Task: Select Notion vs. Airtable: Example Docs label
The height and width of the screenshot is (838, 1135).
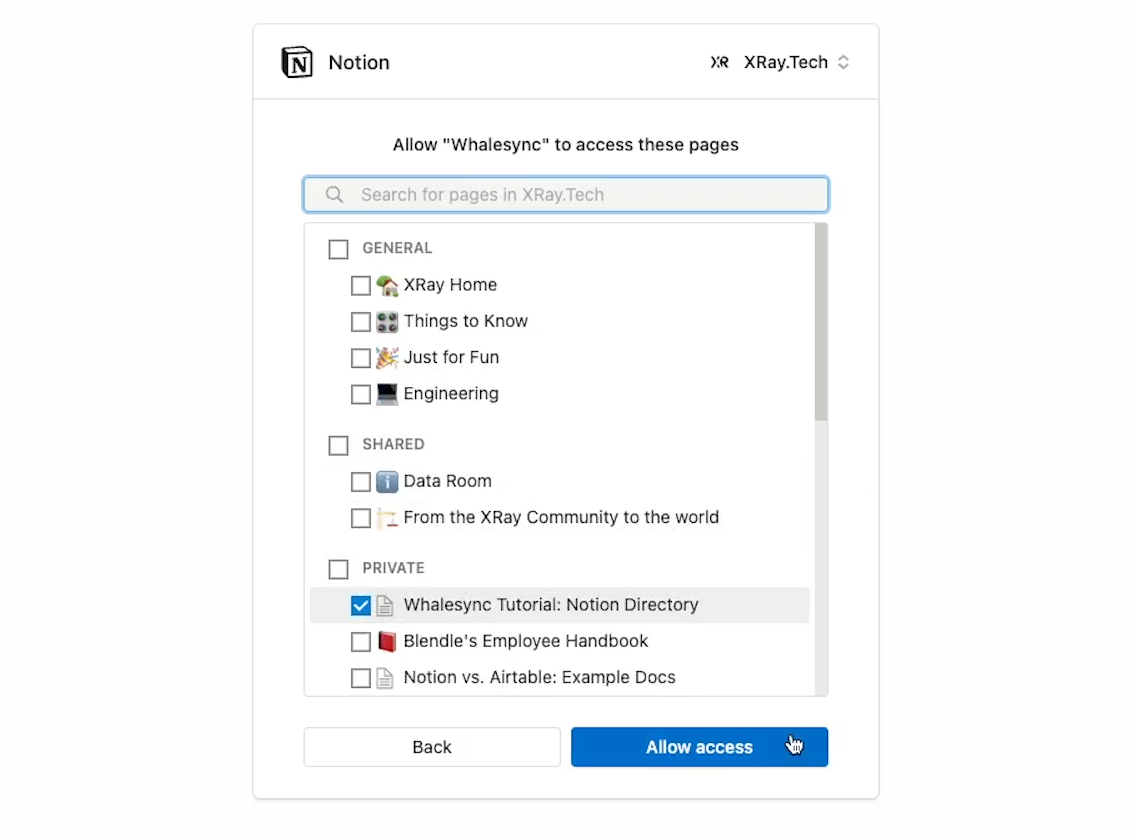Action: (539, 677)
